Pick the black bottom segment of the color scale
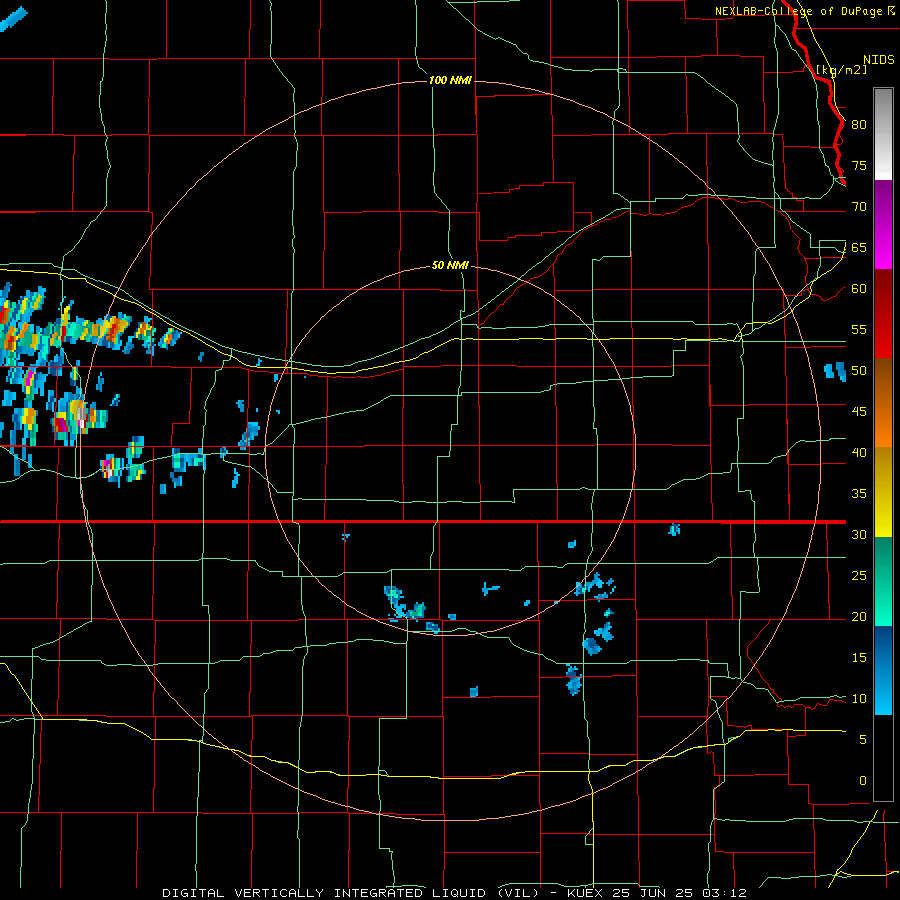Viewport: 900px width, 900px height. (x=883, y=758)
